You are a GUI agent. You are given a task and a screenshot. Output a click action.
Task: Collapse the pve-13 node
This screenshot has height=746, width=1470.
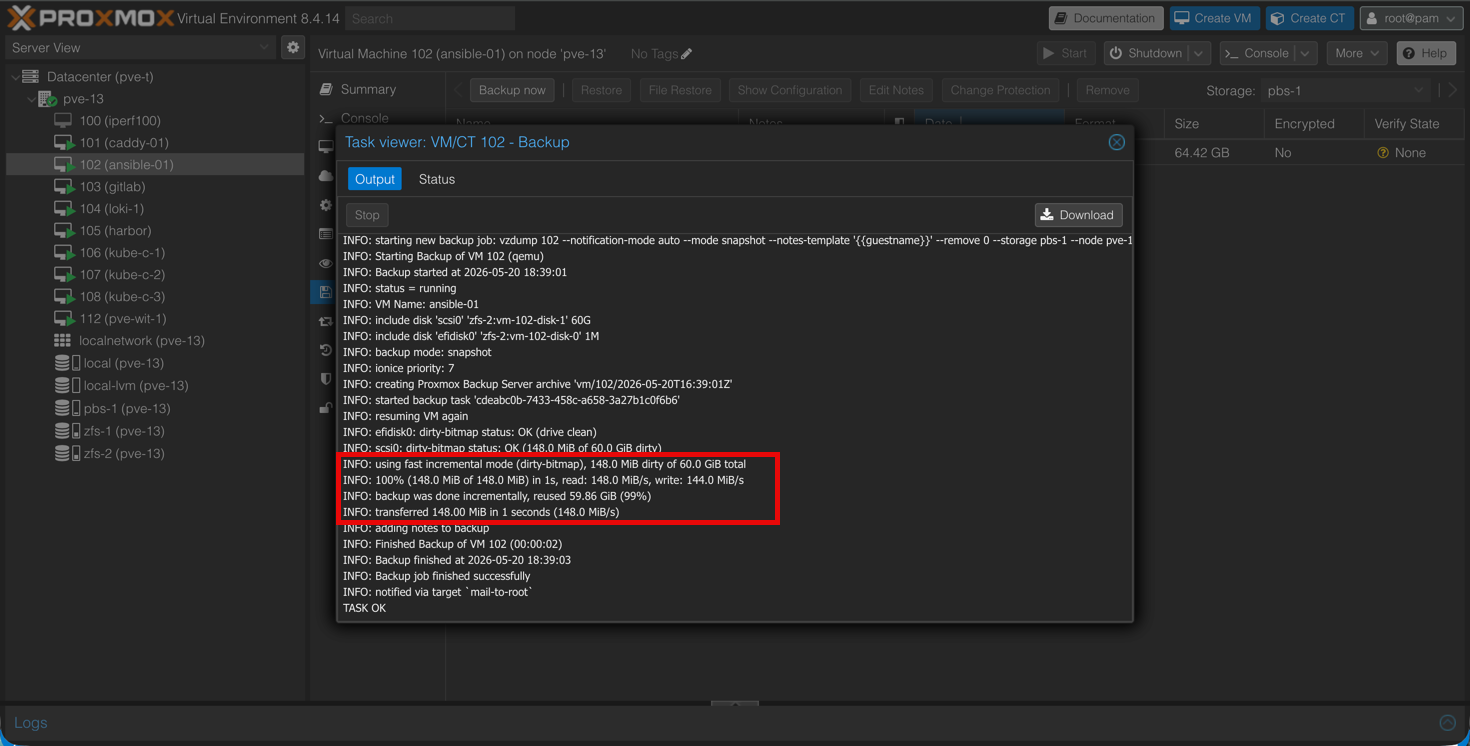[x=30, y=99]
